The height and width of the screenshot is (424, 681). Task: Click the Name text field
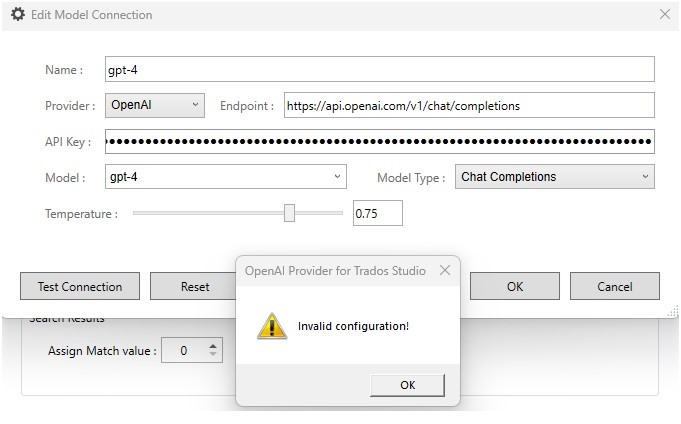(379, 70)
